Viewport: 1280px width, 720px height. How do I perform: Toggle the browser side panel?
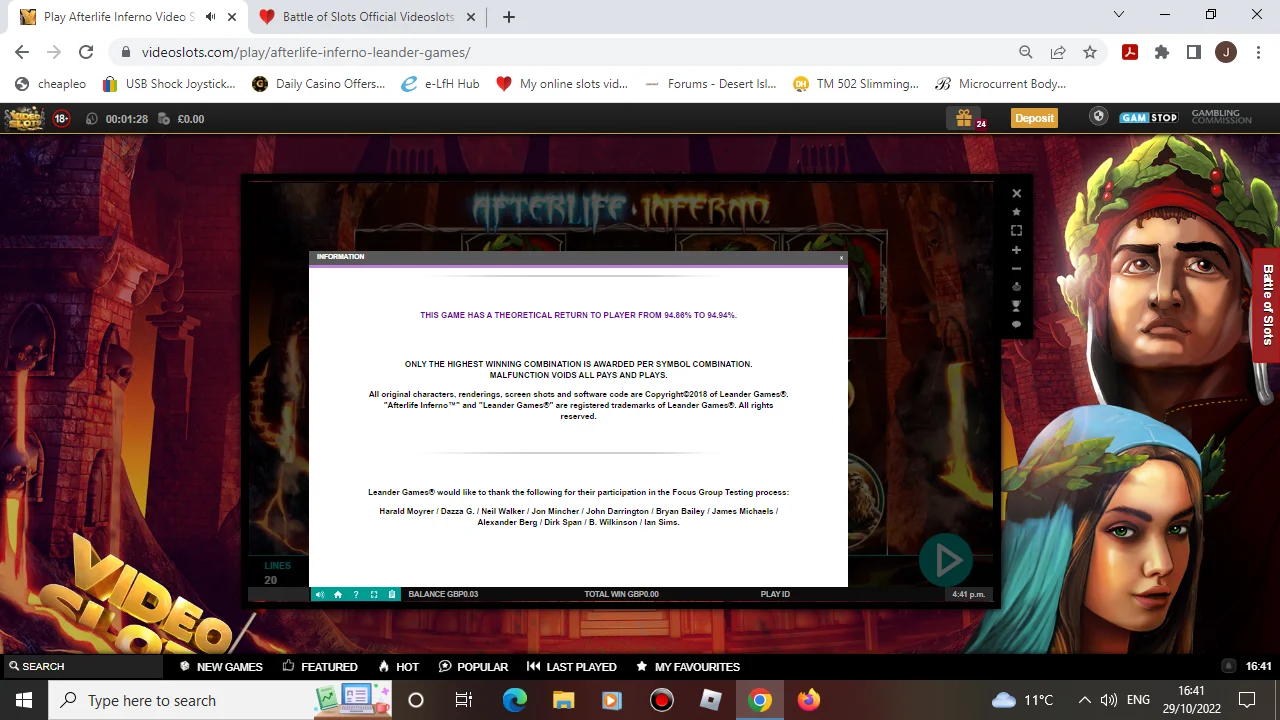tap(1194, 52)
